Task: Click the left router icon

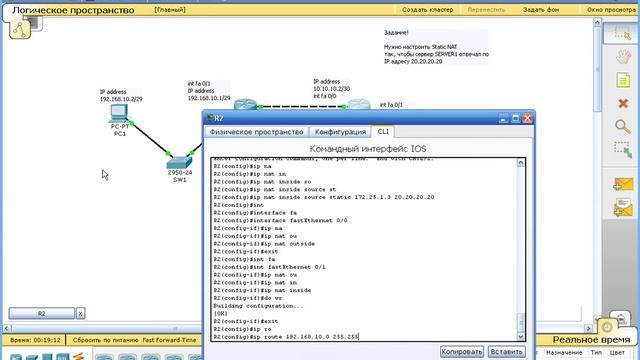Action: coord(244,104)
